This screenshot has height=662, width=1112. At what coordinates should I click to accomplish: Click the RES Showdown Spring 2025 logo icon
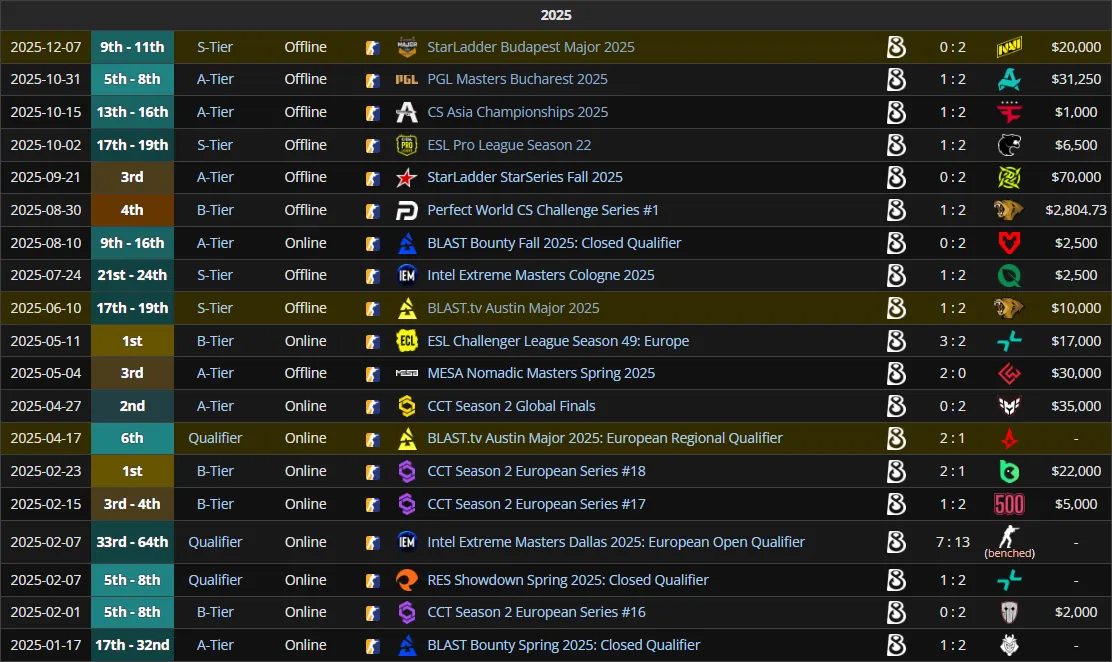[x=407, y=580]
